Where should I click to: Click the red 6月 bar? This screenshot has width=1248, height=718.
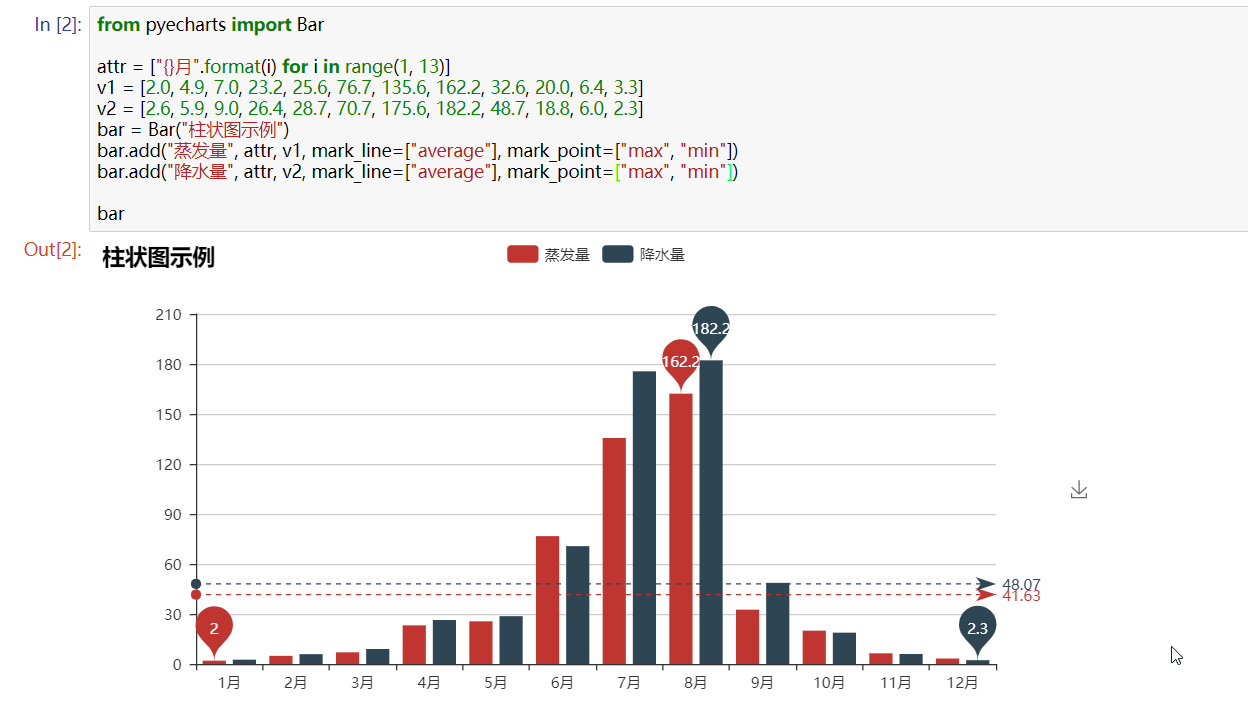tap(547, 600)
